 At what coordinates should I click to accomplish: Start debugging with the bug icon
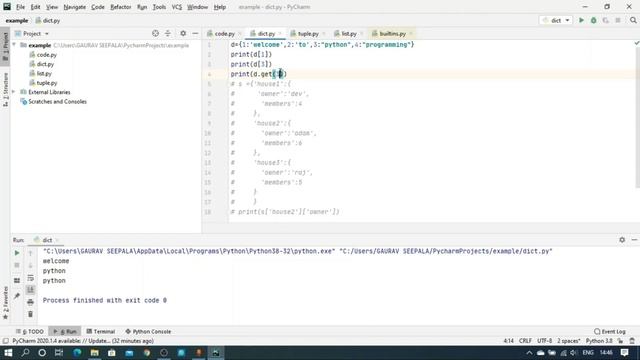click(x=593, y=20)
